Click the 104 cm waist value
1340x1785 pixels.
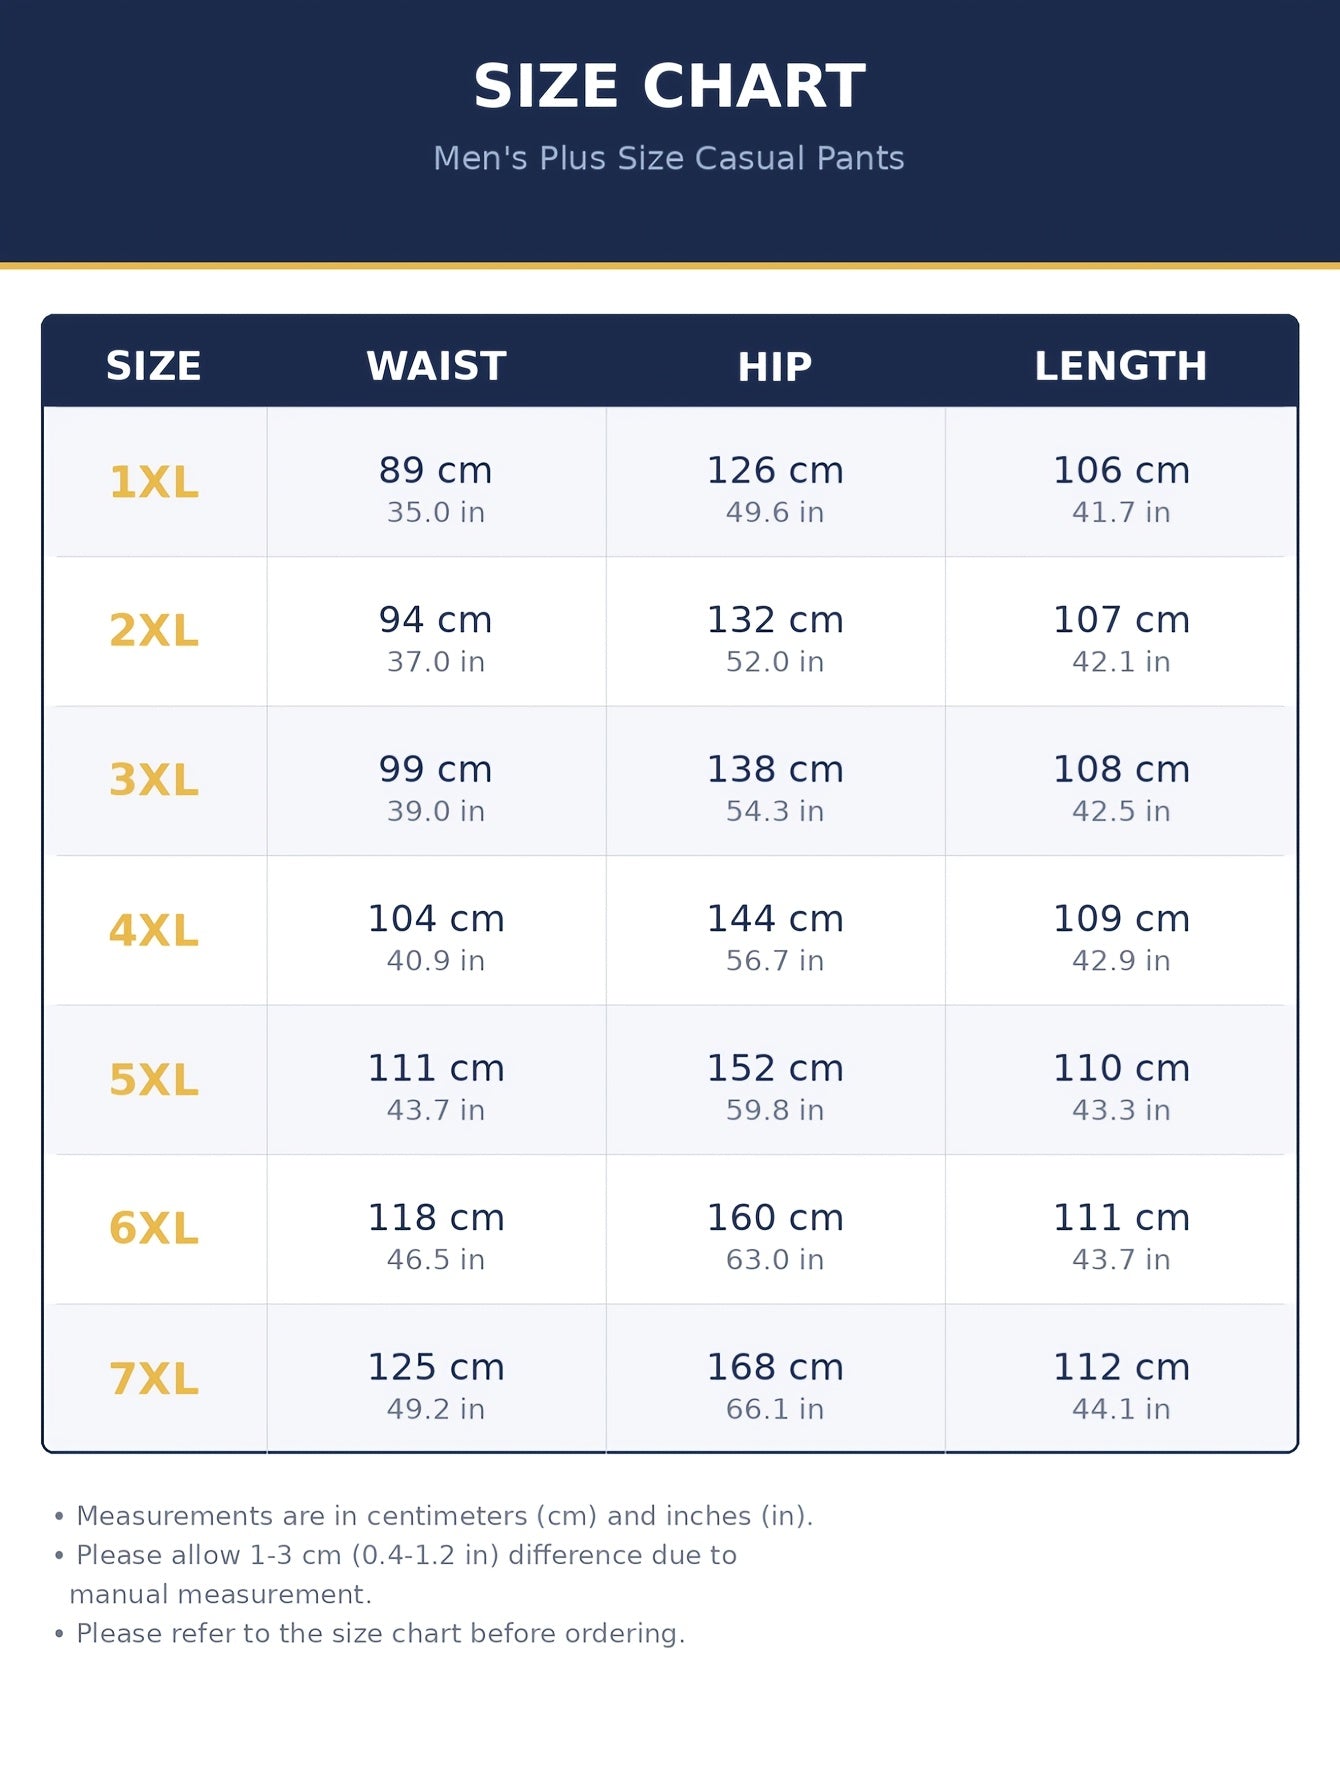(x=436, y=919)
